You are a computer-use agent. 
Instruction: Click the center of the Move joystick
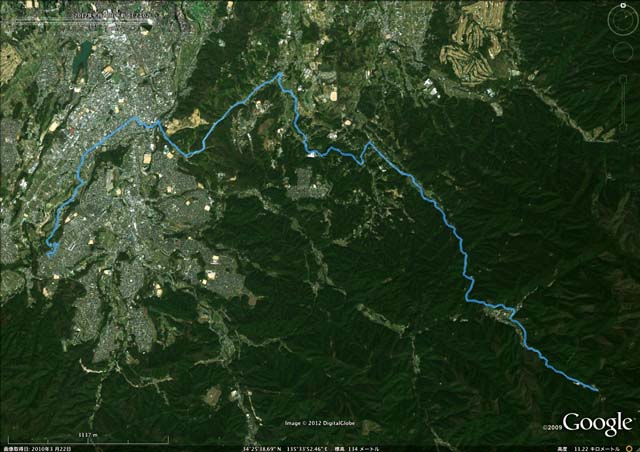[623, 52]
